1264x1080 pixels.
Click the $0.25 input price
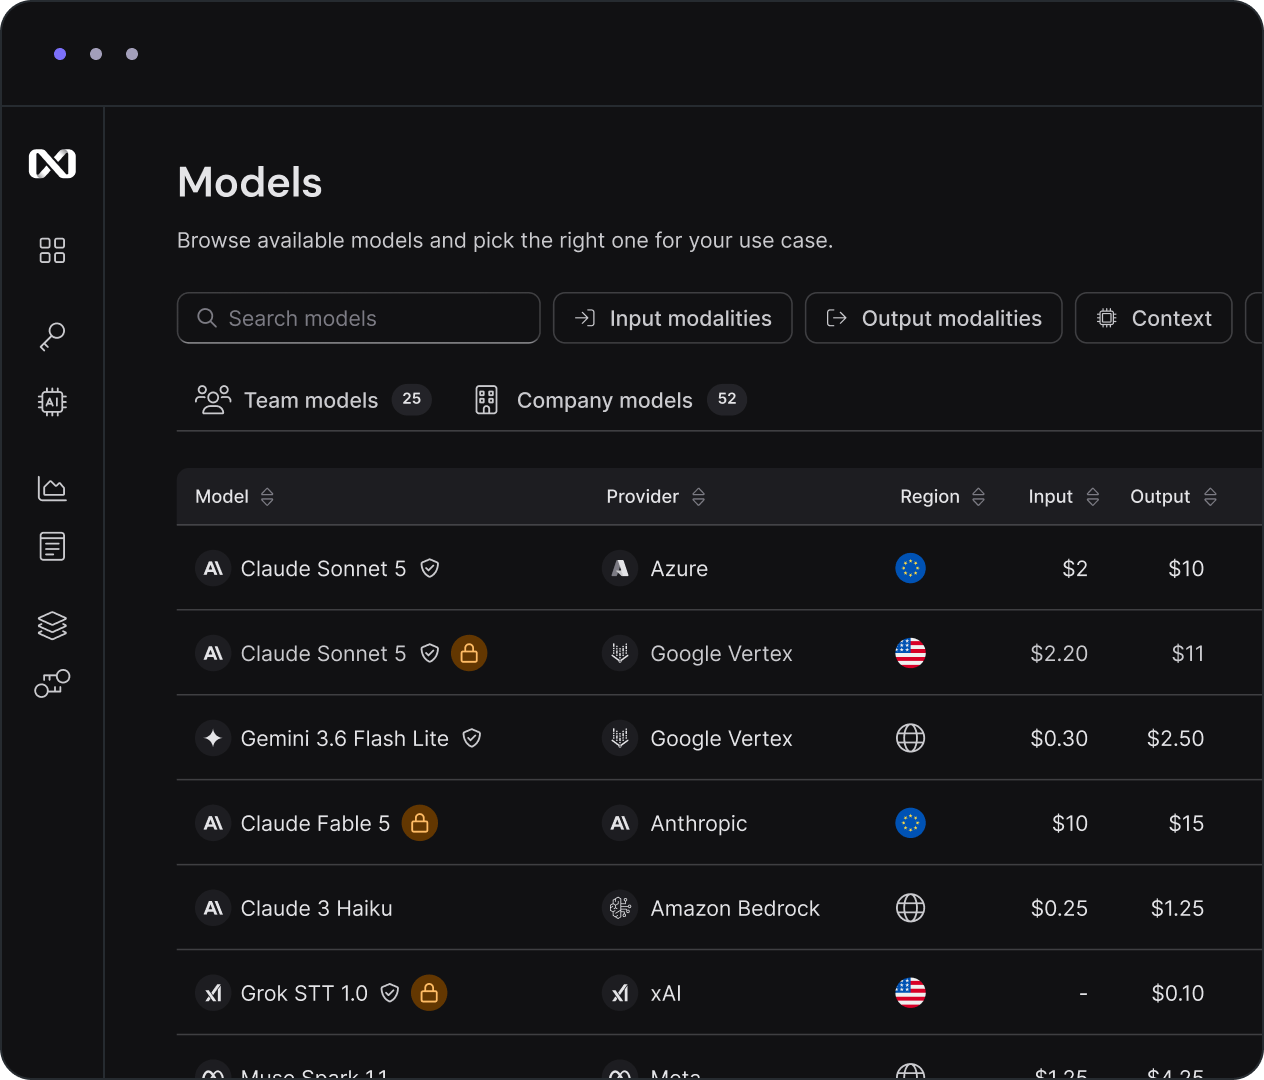pos(1059,908)
